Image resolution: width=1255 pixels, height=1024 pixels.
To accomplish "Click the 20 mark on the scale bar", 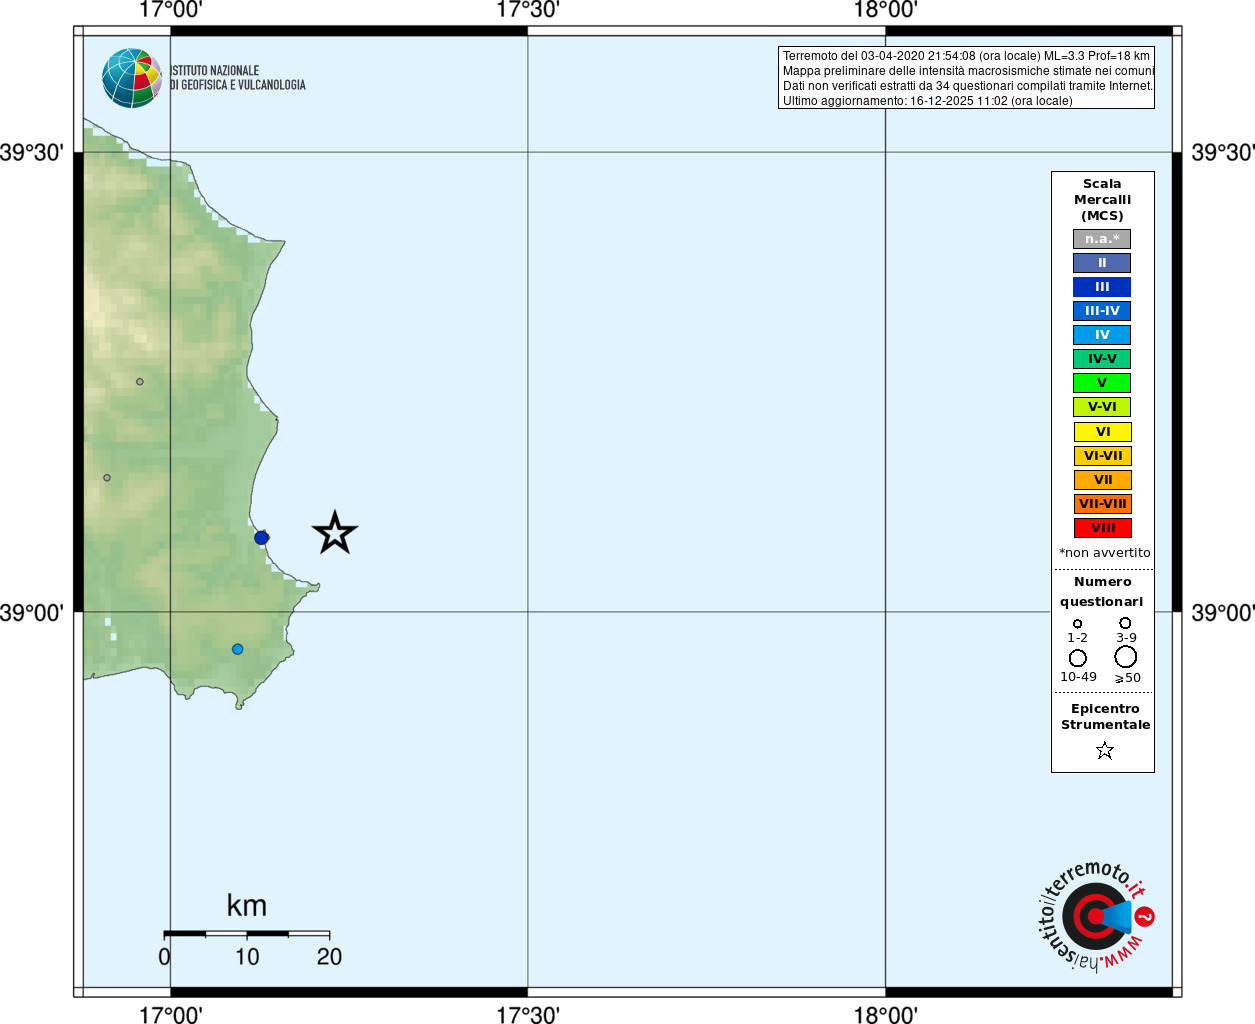I will [329, 957].
